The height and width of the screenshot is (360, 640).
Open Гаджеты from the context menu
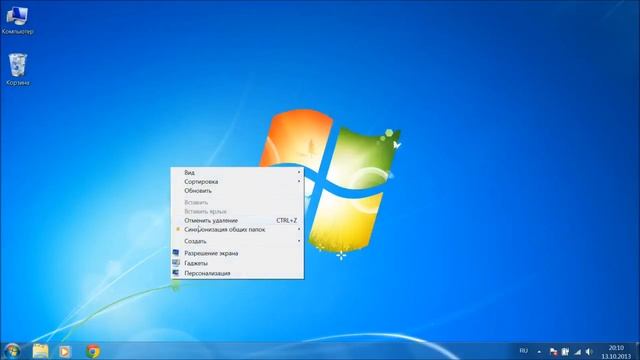tap(237, 263)
